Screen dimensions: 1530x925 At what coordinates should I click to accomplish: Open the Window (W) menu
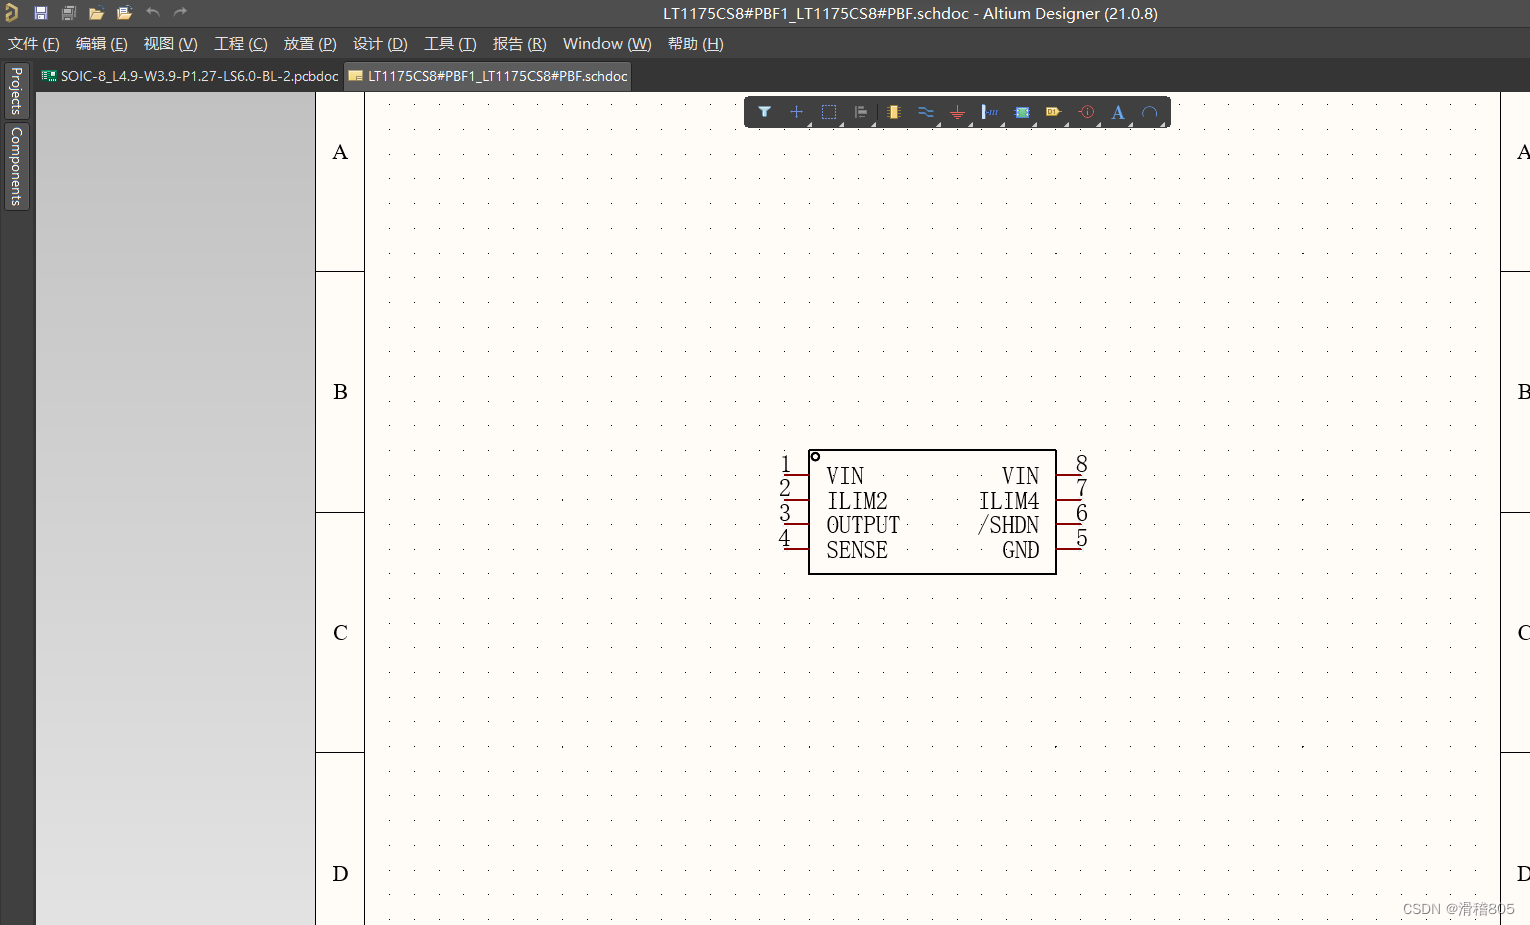coord(607,44)
